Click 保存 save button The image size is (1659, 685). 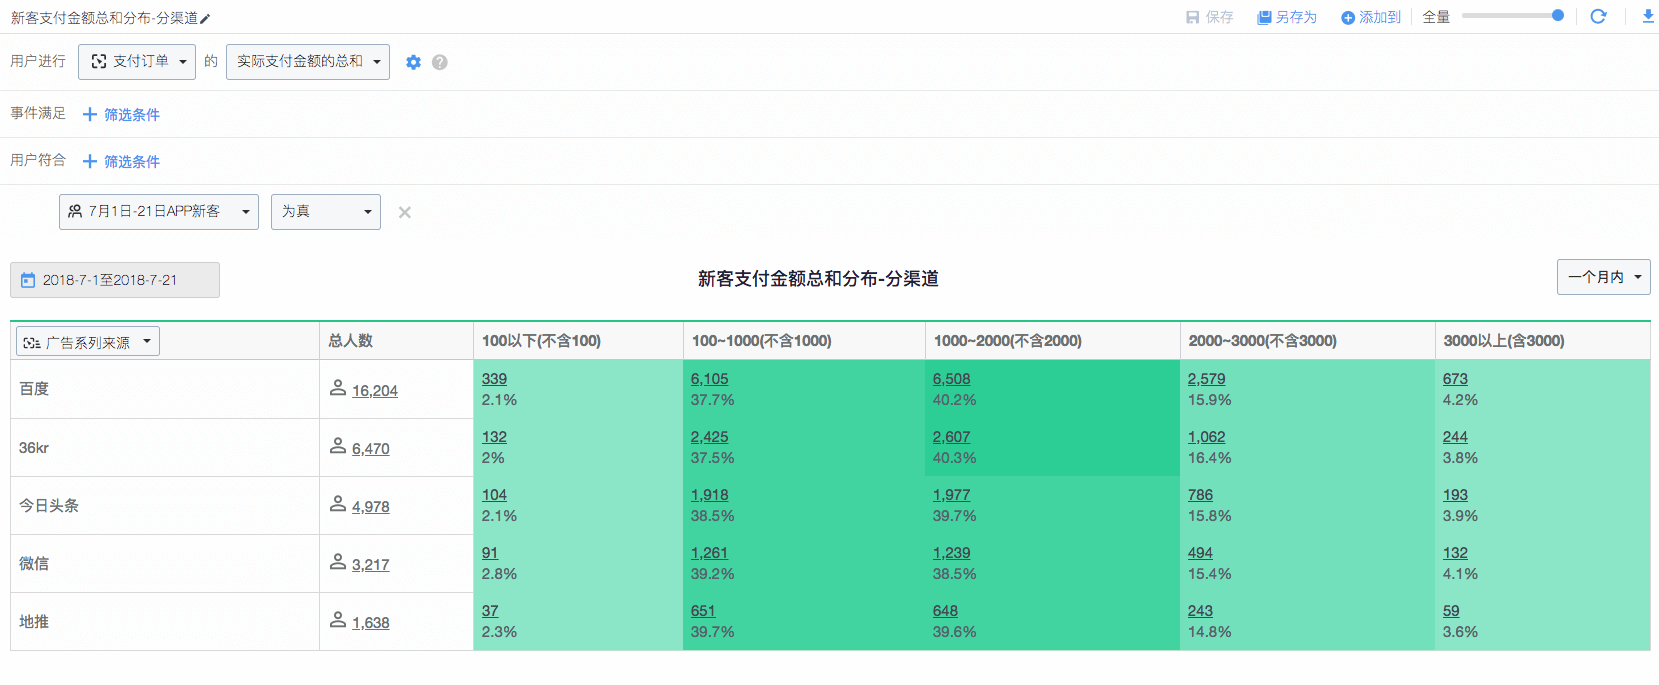click(x=1209, y=17)
